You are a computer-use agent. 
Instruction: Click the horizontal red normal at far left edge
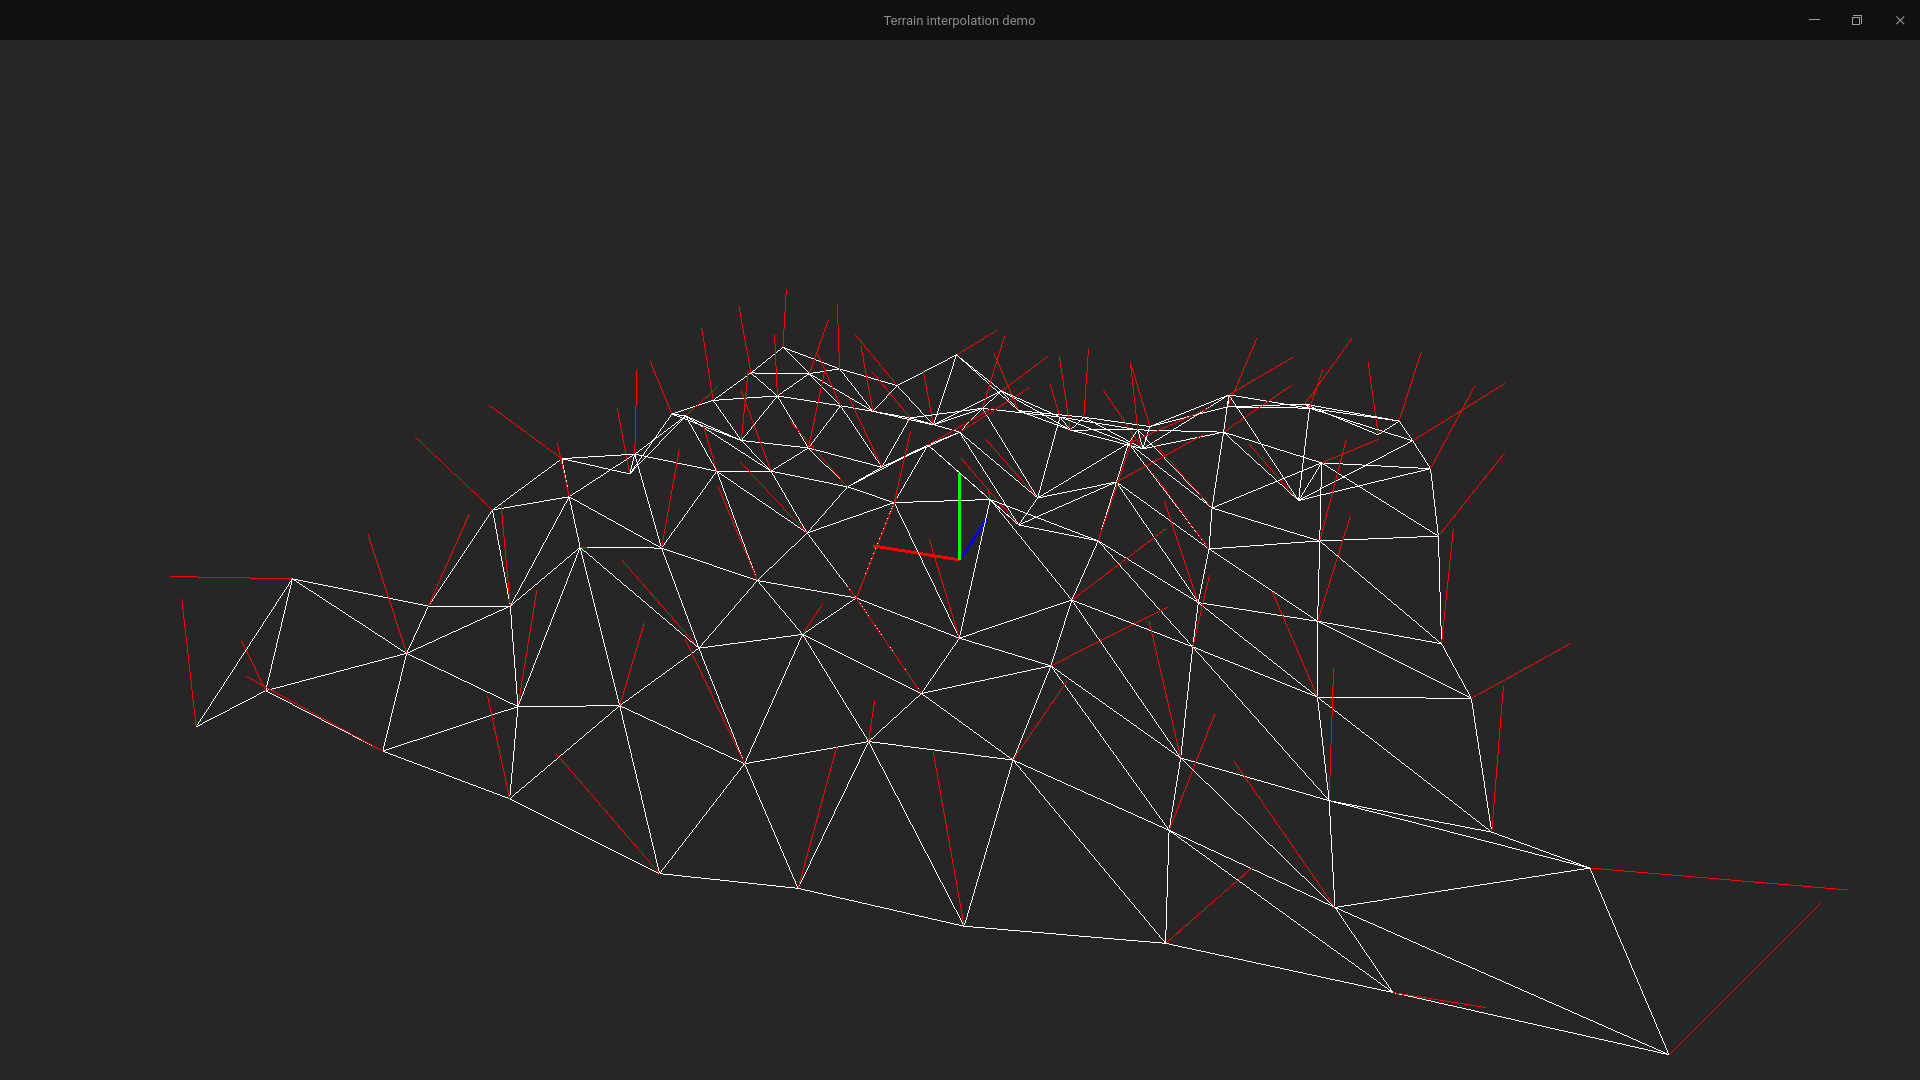pyautogui.click(x=230, y=577)
